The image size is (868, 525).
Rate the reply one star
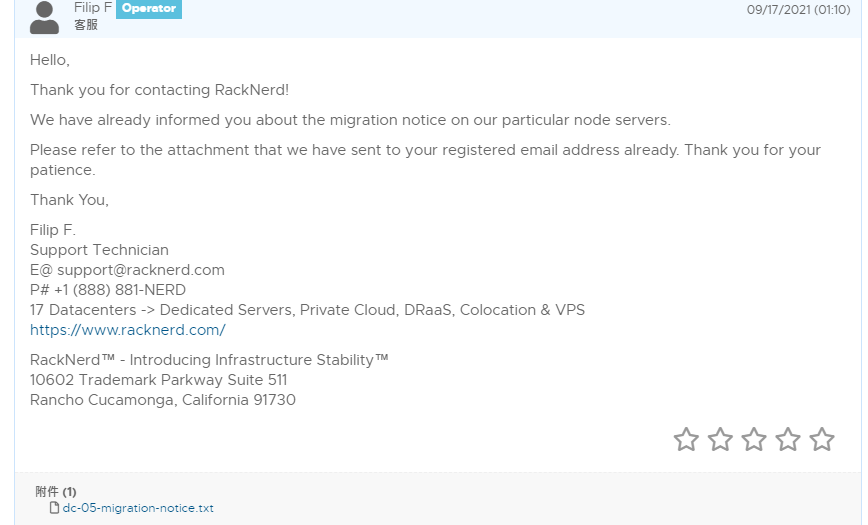(x=686, y=439)
